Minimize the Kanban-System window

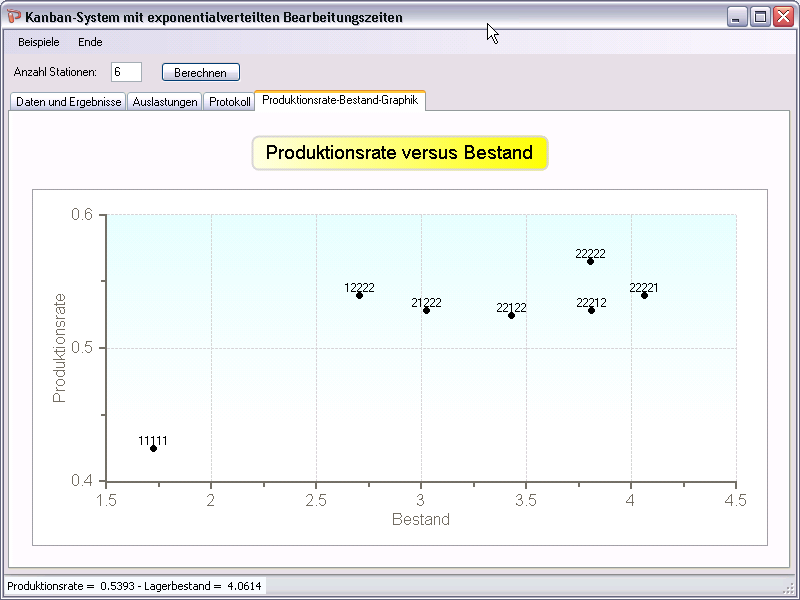[737, 17]
